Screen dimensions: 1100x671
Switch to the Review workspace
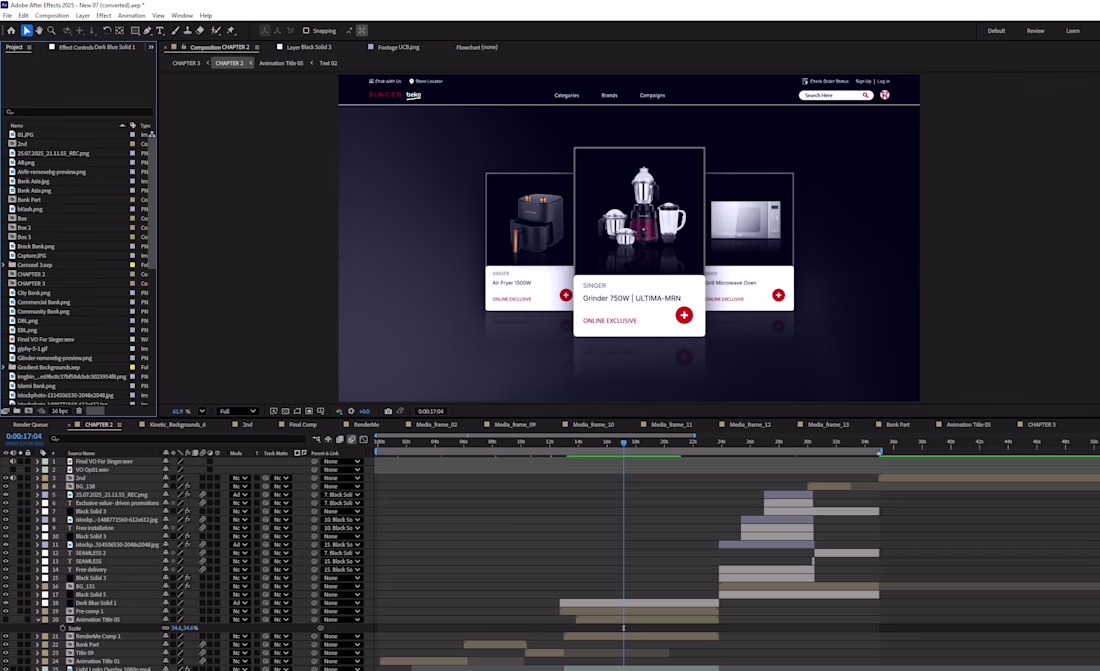point(1035,31)
